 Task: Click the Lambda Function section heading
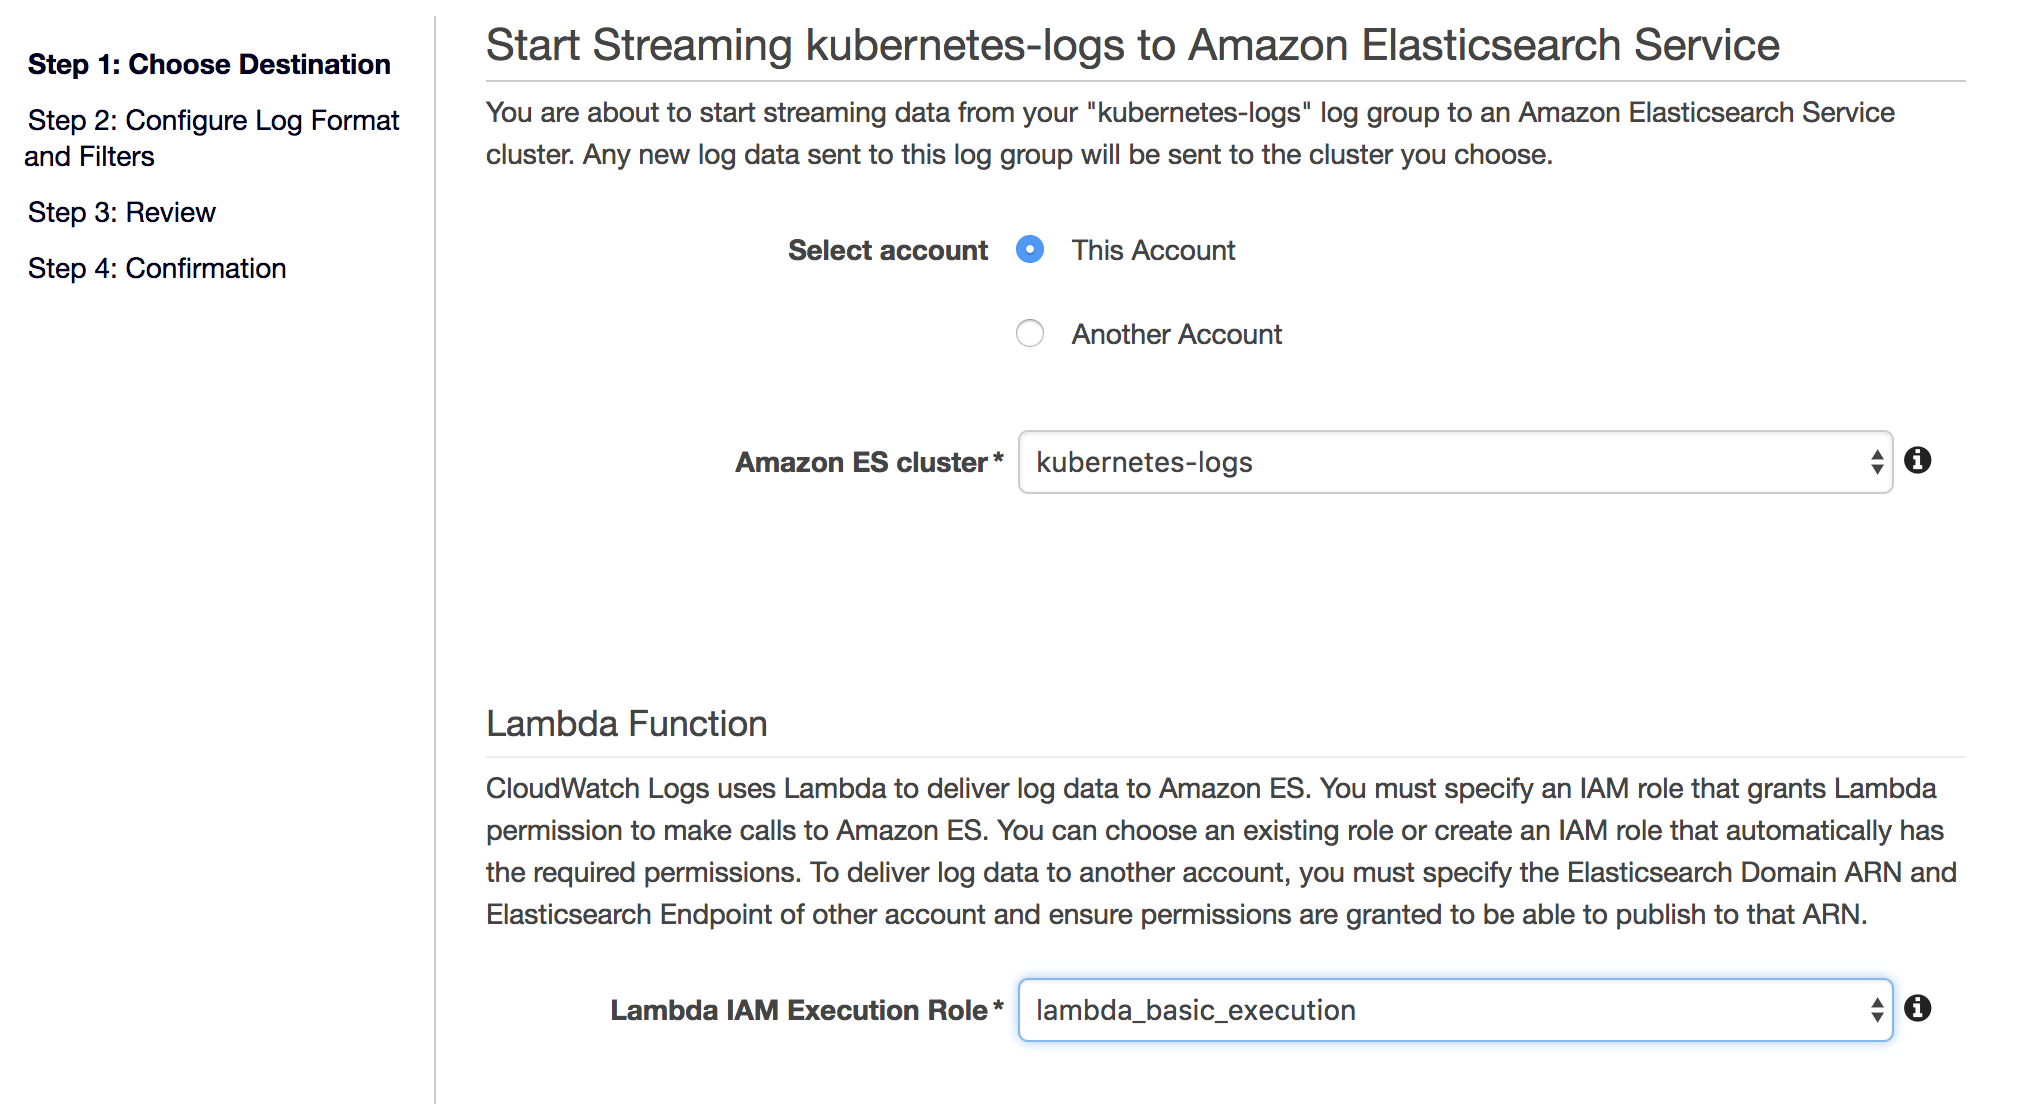pyautogui.click(x=626, y=722)
